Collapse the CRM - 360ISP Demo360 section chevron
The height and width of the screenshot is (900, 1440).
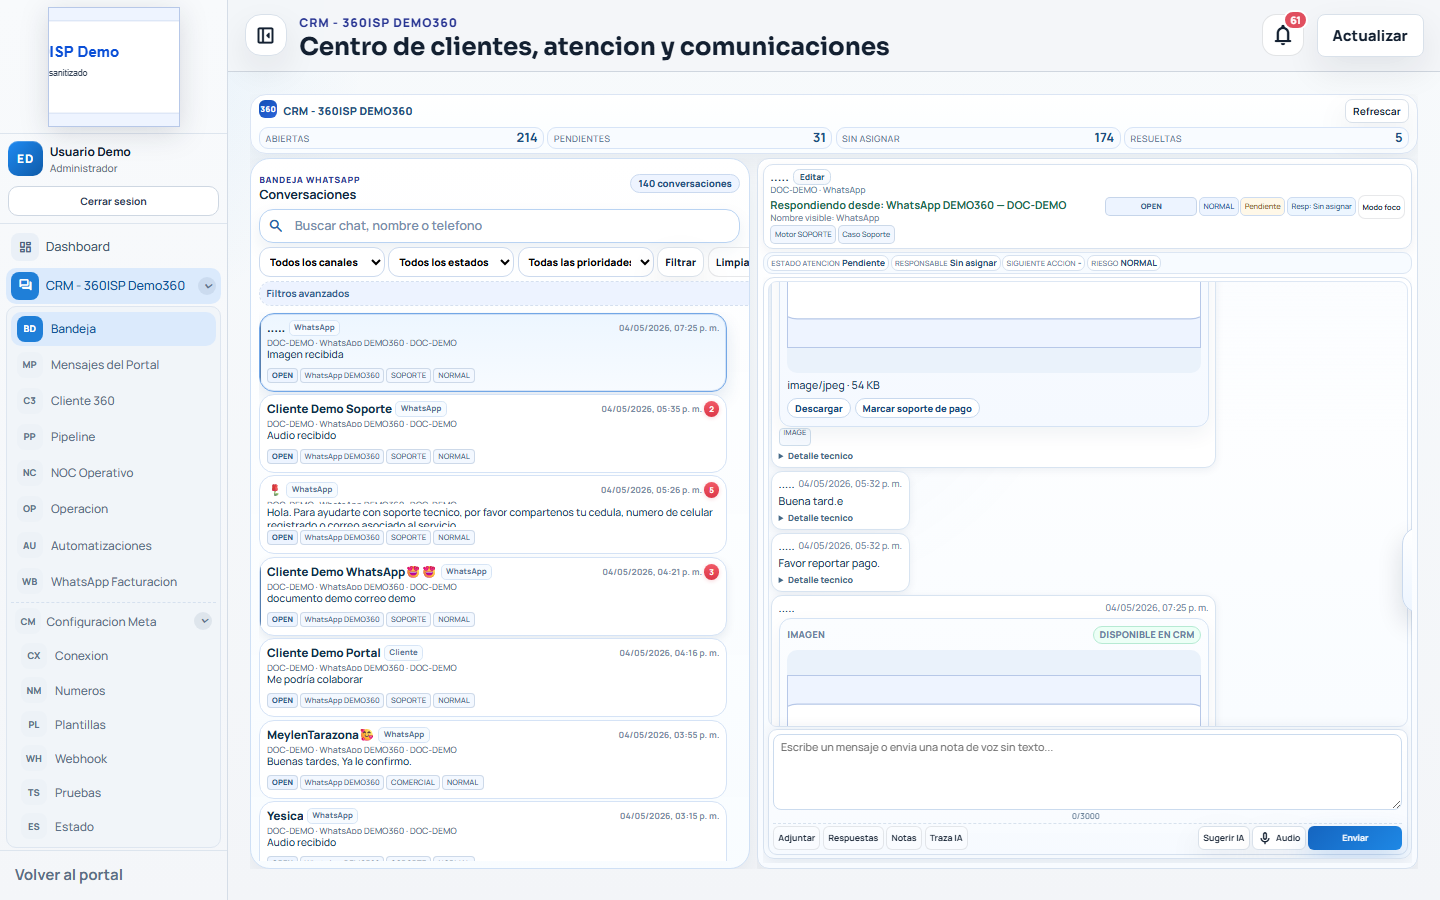tap(207, 286)
